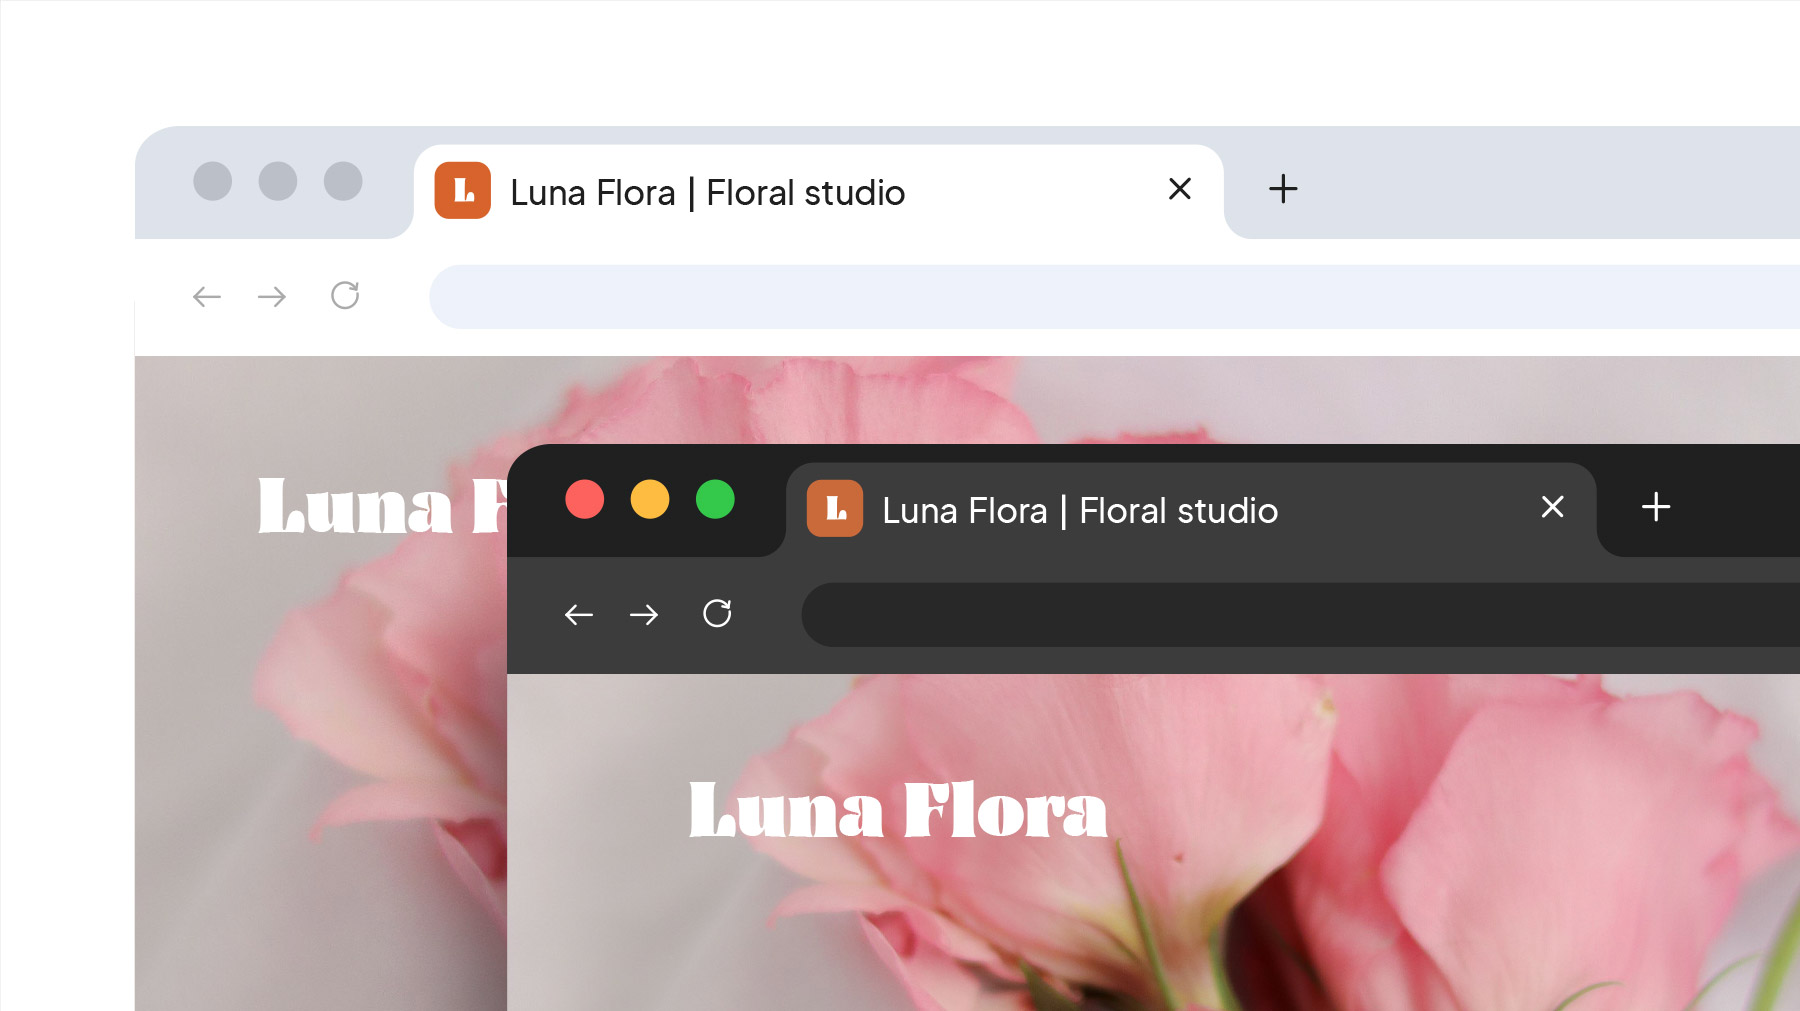Viewport: 1800px width, 1011px height.
Task: Click the green maximize dot on dark window
Action: [x=715, y=499]
